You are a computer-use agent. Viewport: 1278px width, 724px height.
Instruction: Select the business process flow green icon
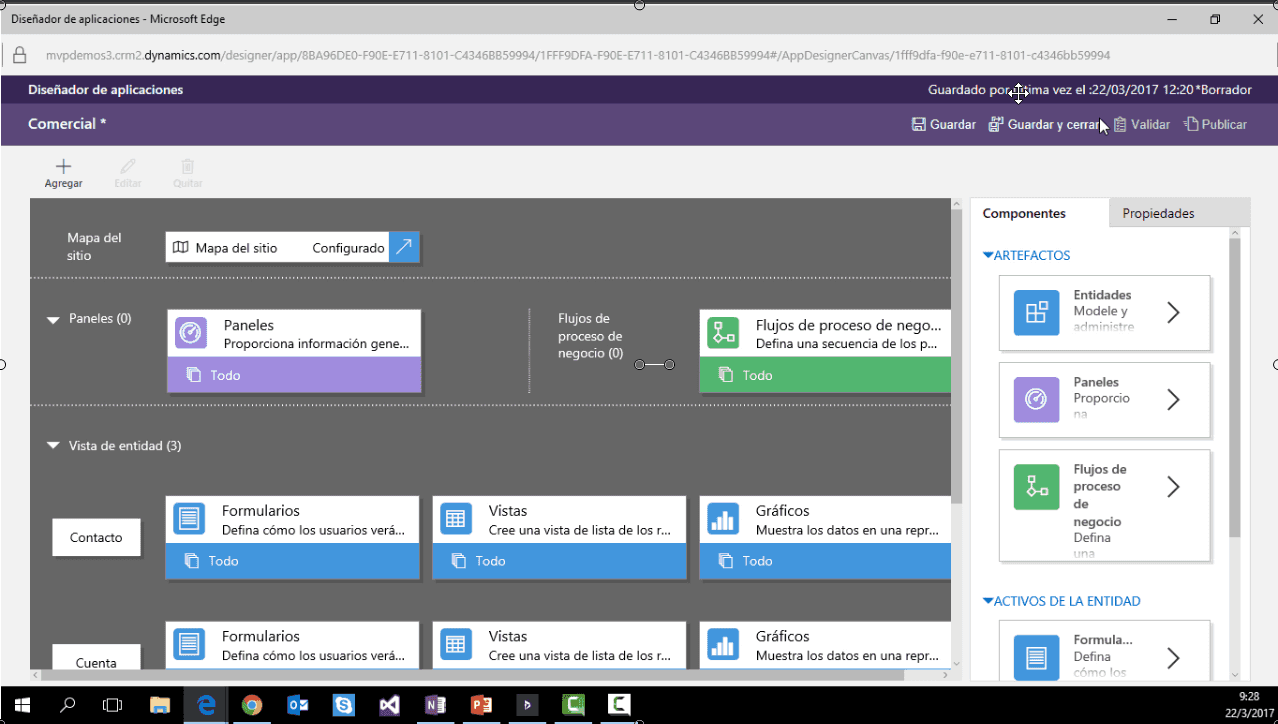click(x=722, y=333)
